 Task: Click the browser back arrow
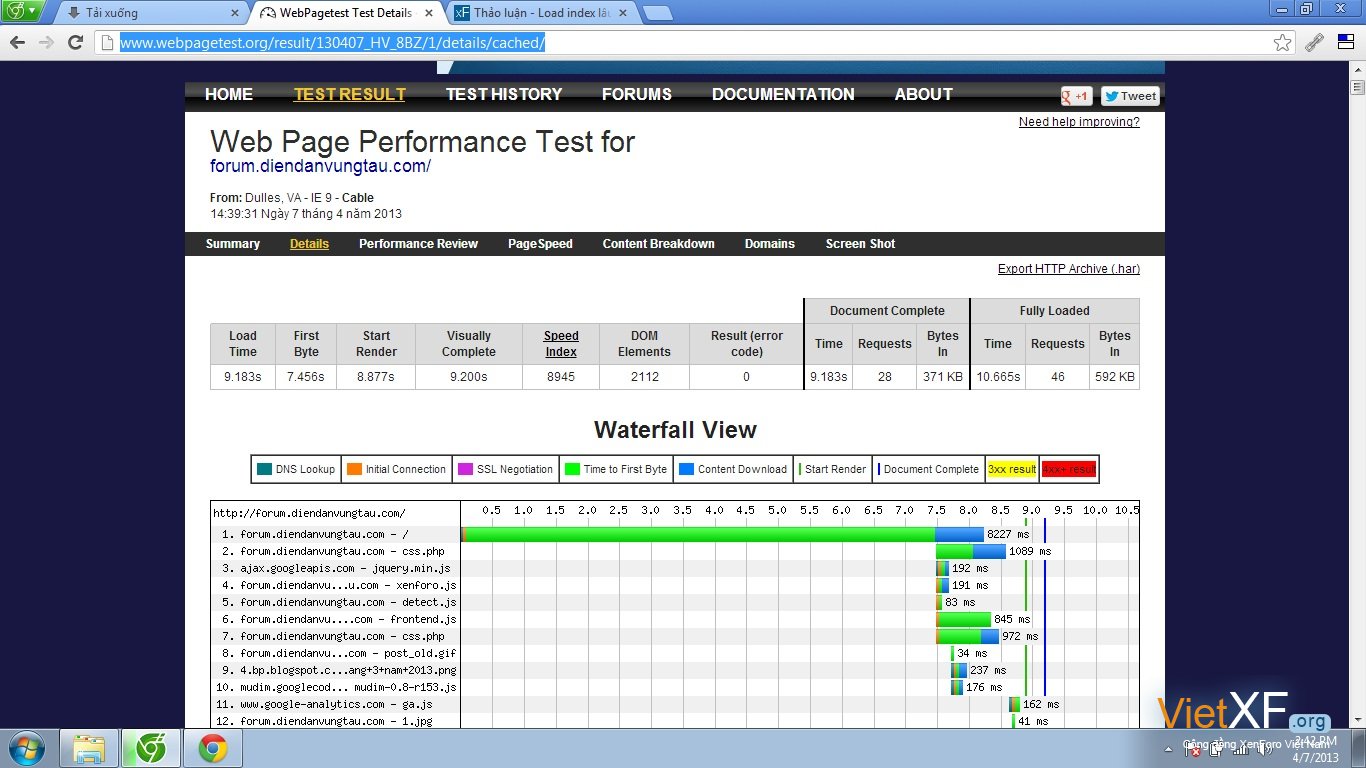pos(17,42)
